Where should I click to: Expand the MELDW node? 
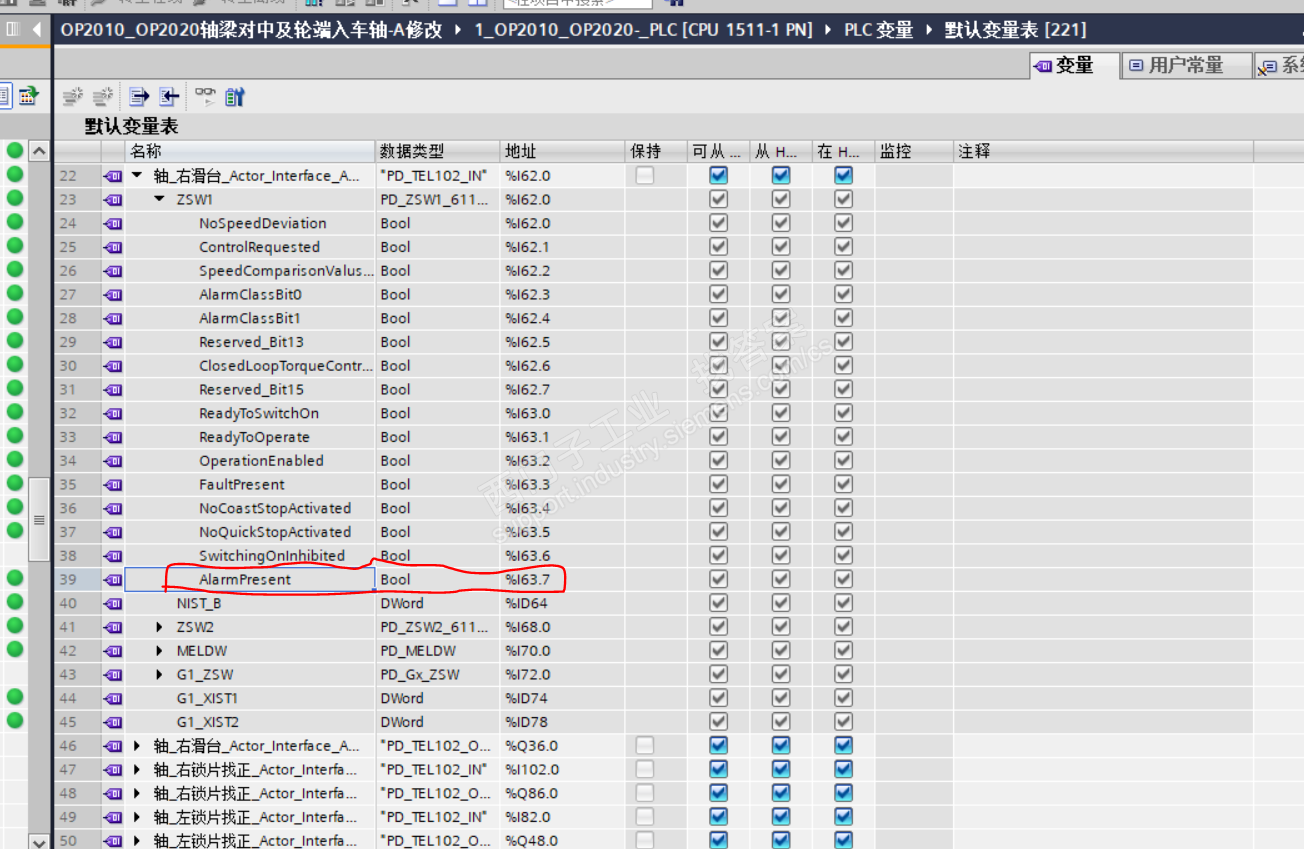[x=160, y=651]
